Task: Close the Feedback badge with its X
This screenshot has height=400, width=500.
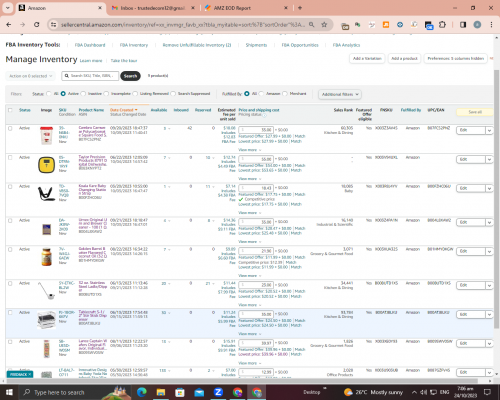Action: tap(30, 374)
